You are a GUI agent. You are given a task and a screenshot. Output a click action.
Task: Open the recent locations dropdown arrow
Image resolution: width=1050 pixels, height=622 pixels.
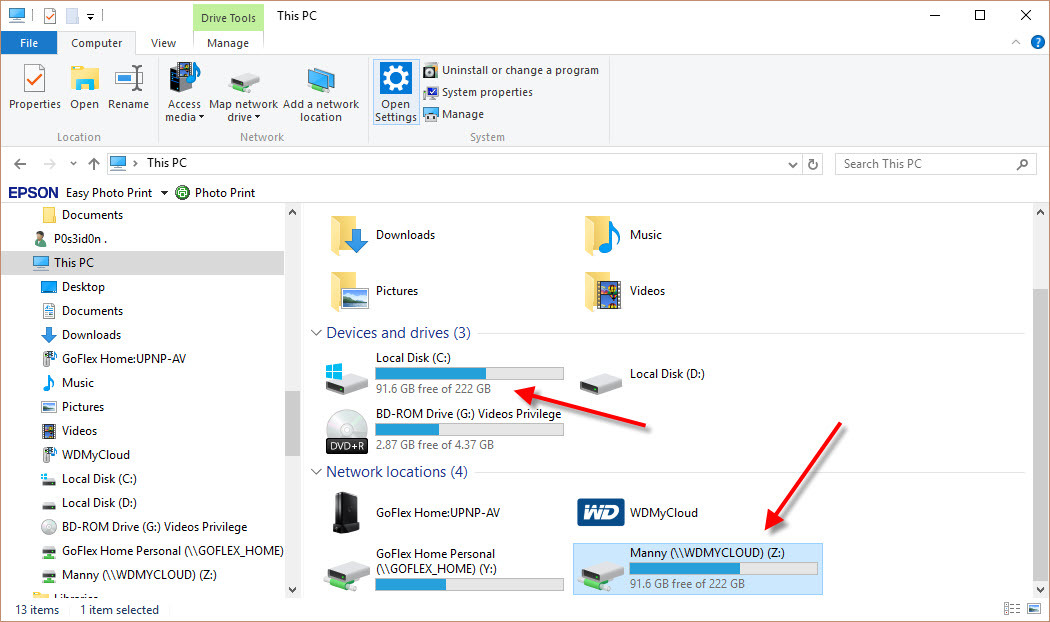pos(73,164)
